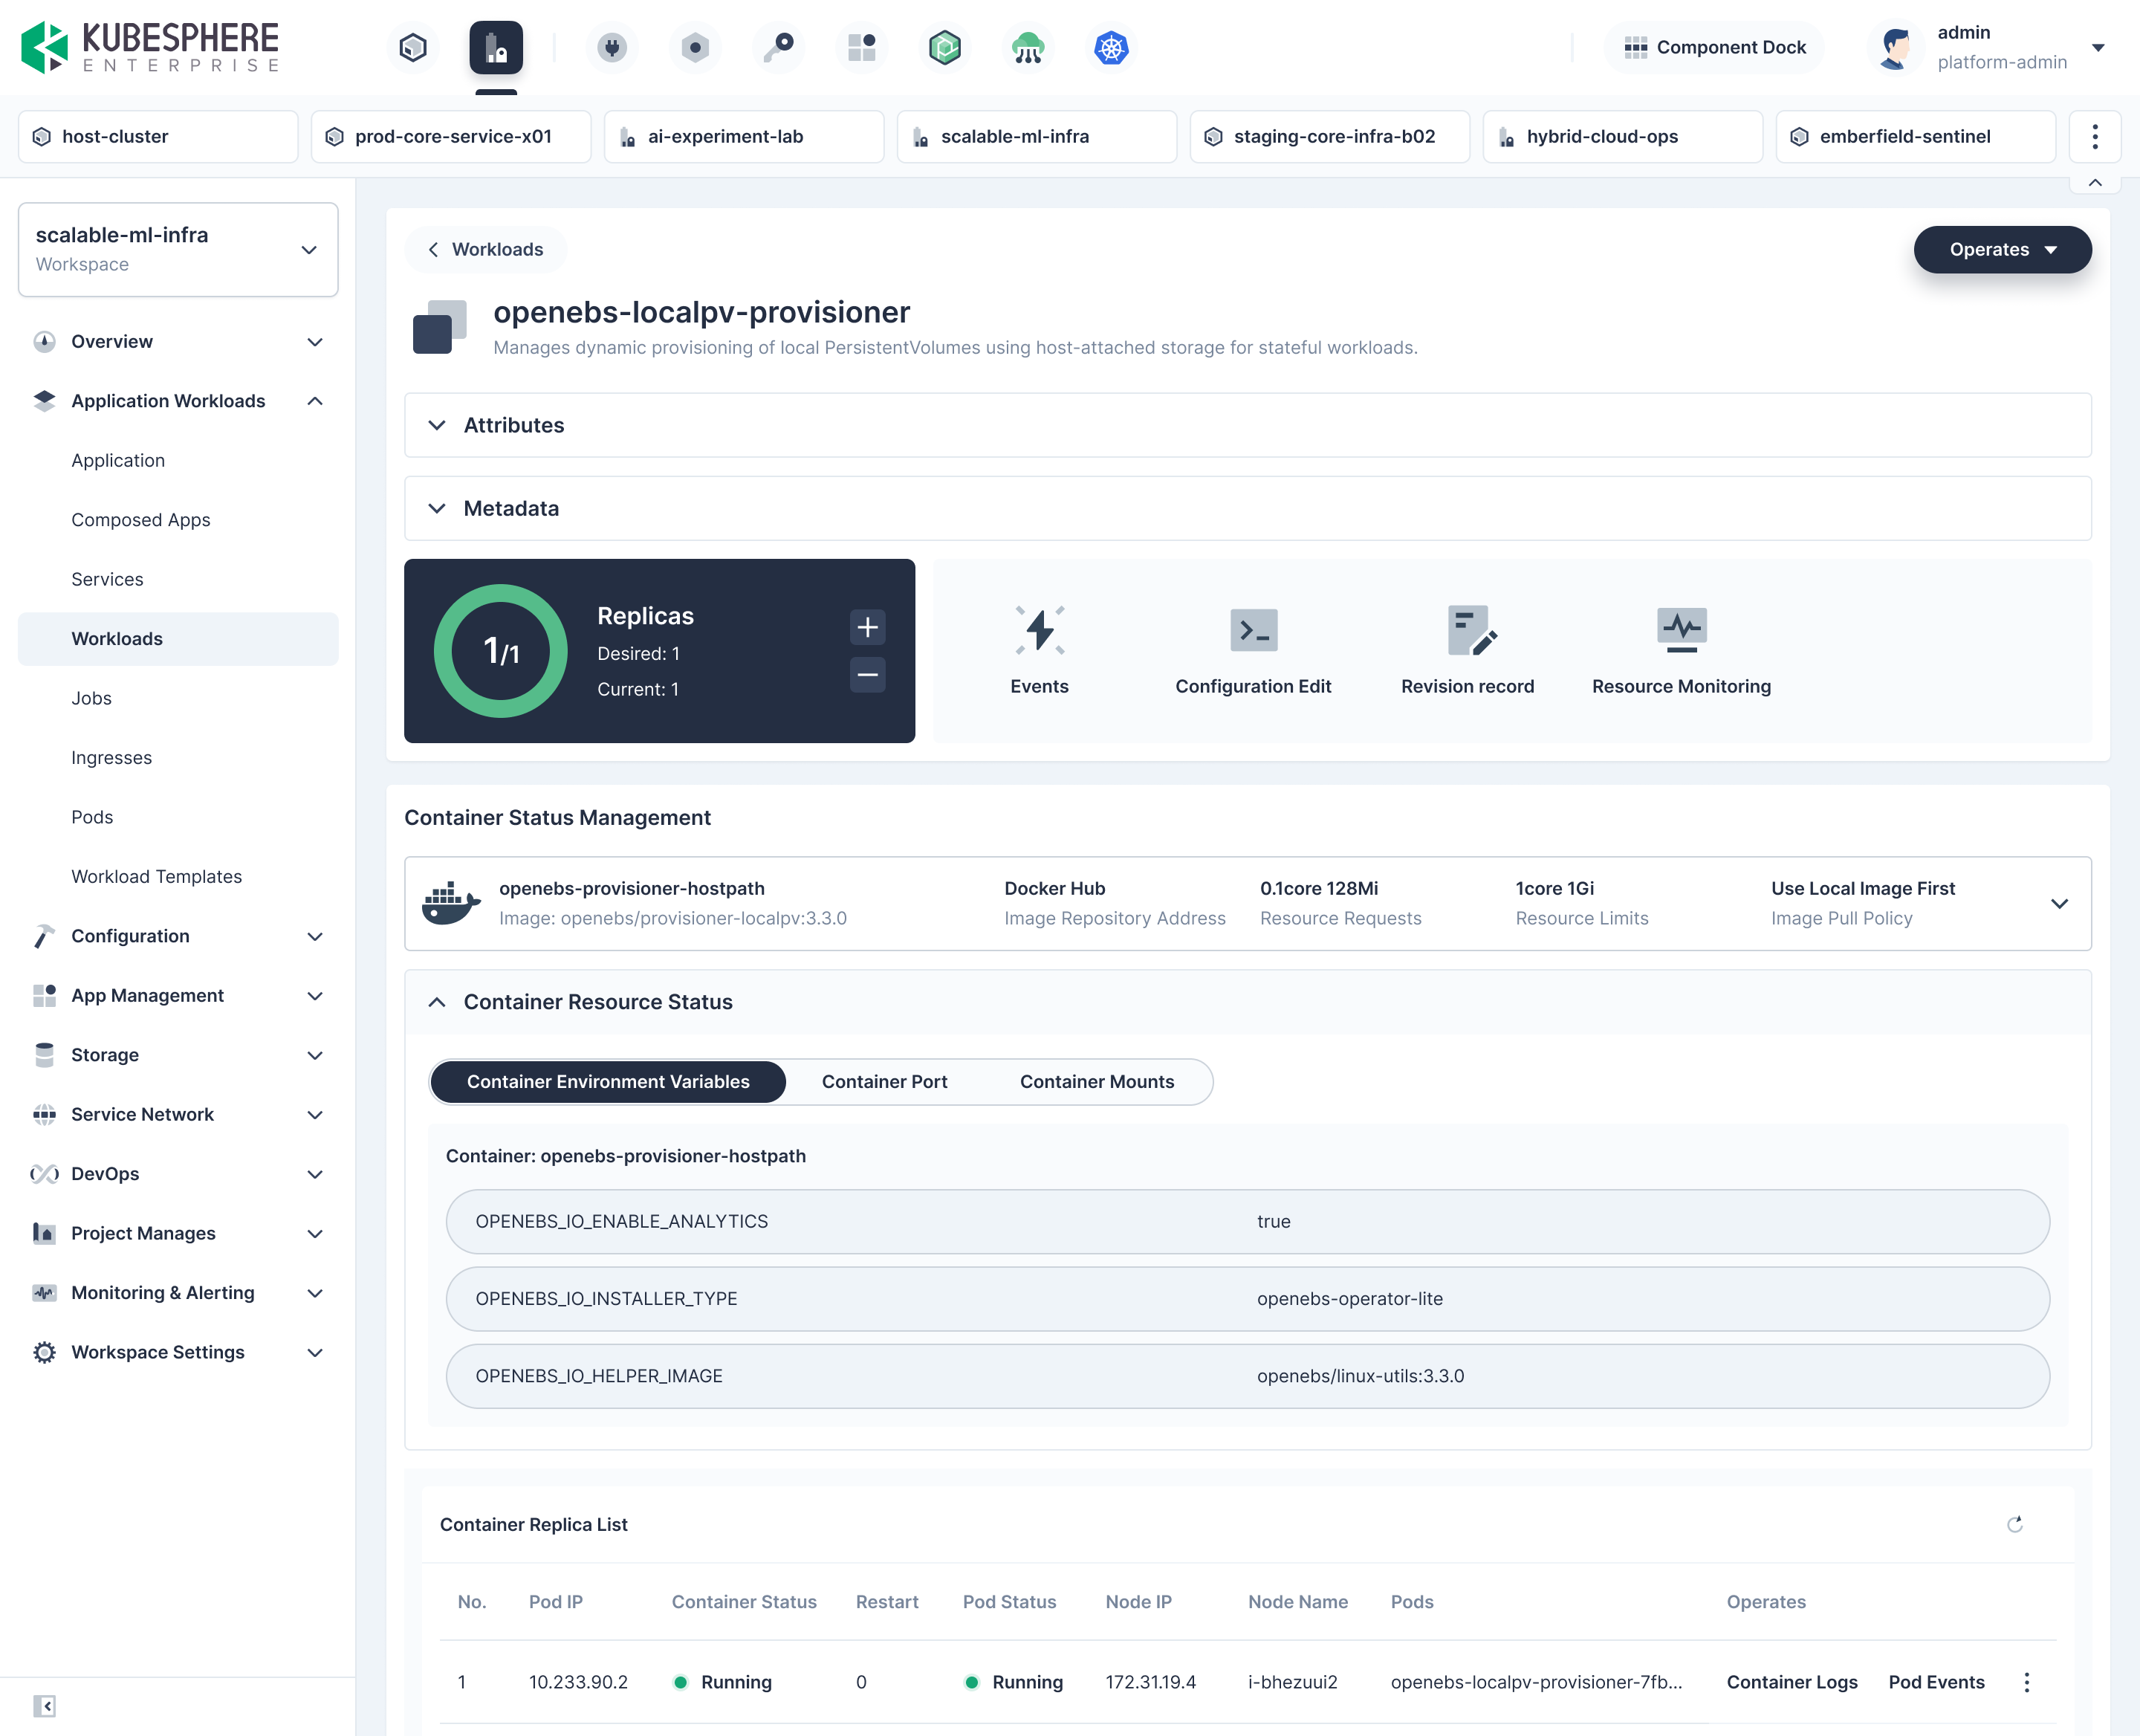
Task: Open the more-tabs kebab menu
Action: click(2095, 136)
